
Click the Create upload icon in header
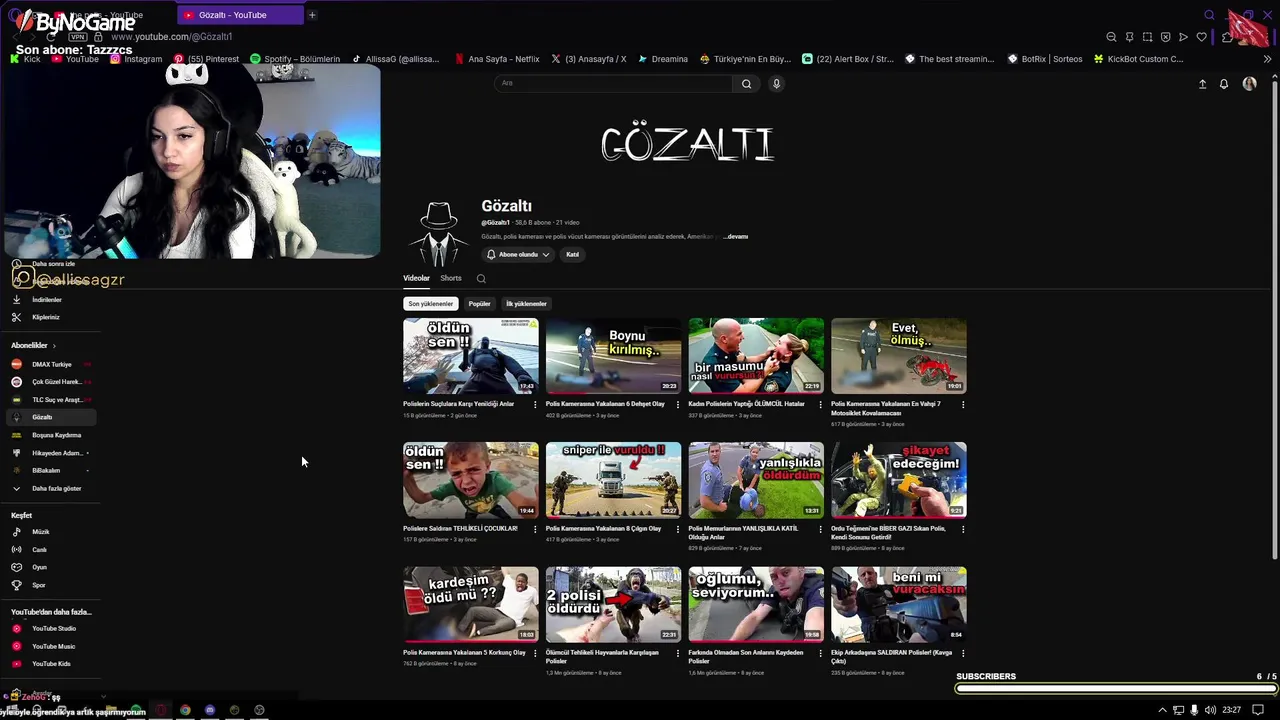click(1202, 84)
